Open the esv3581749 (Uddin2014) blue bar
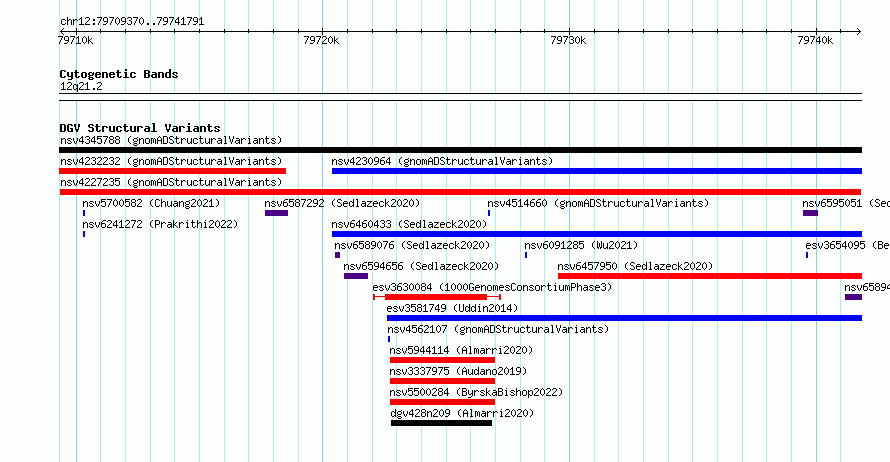890x462 pixels. 624,318
